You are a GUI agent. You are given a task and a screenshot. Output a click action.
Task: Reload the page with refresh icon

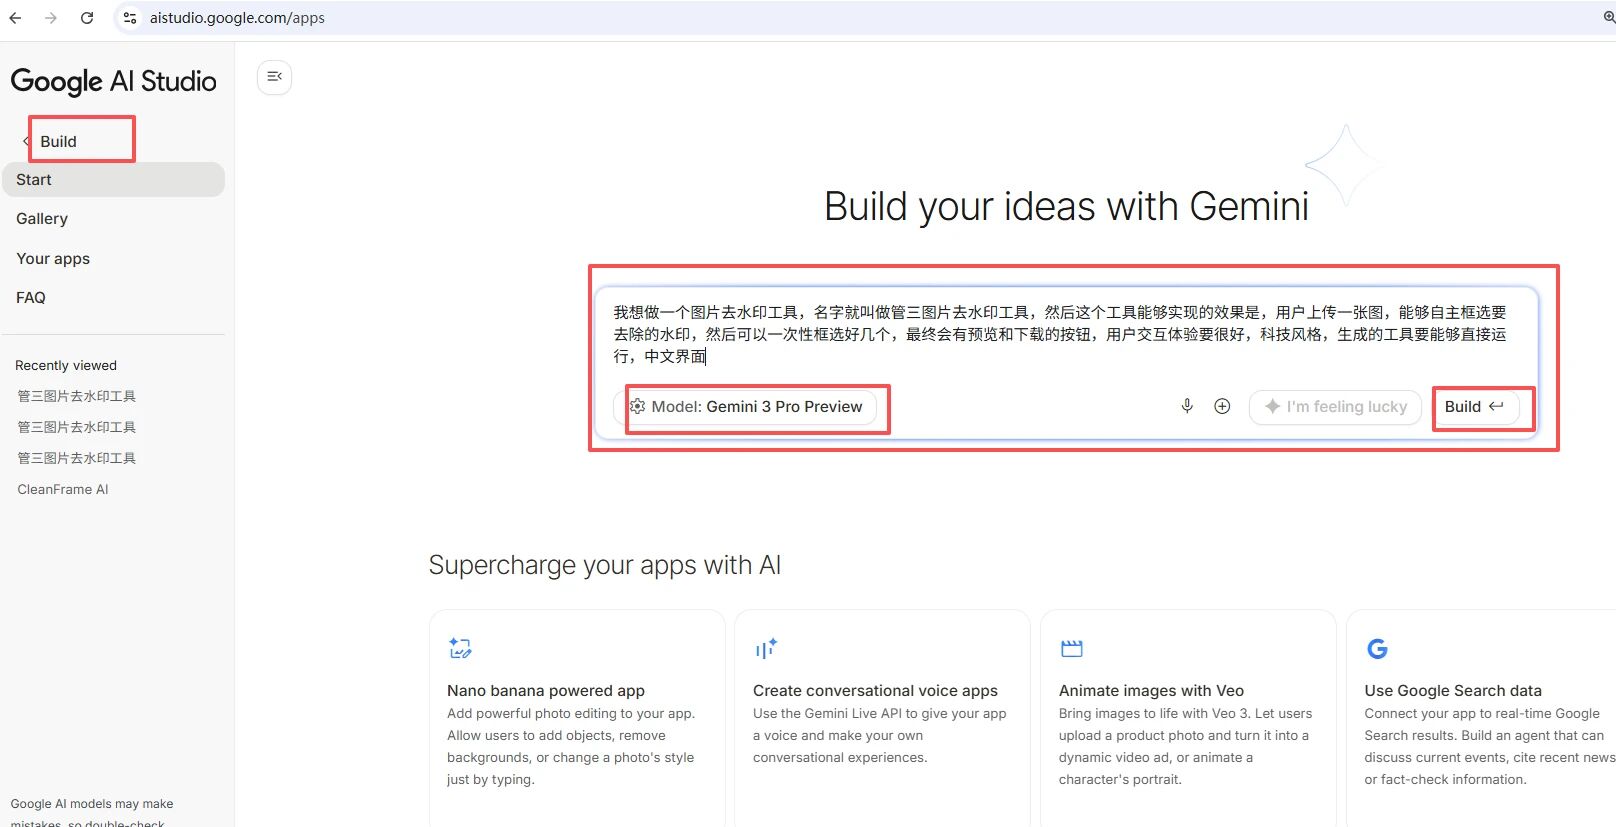[87, 18]
